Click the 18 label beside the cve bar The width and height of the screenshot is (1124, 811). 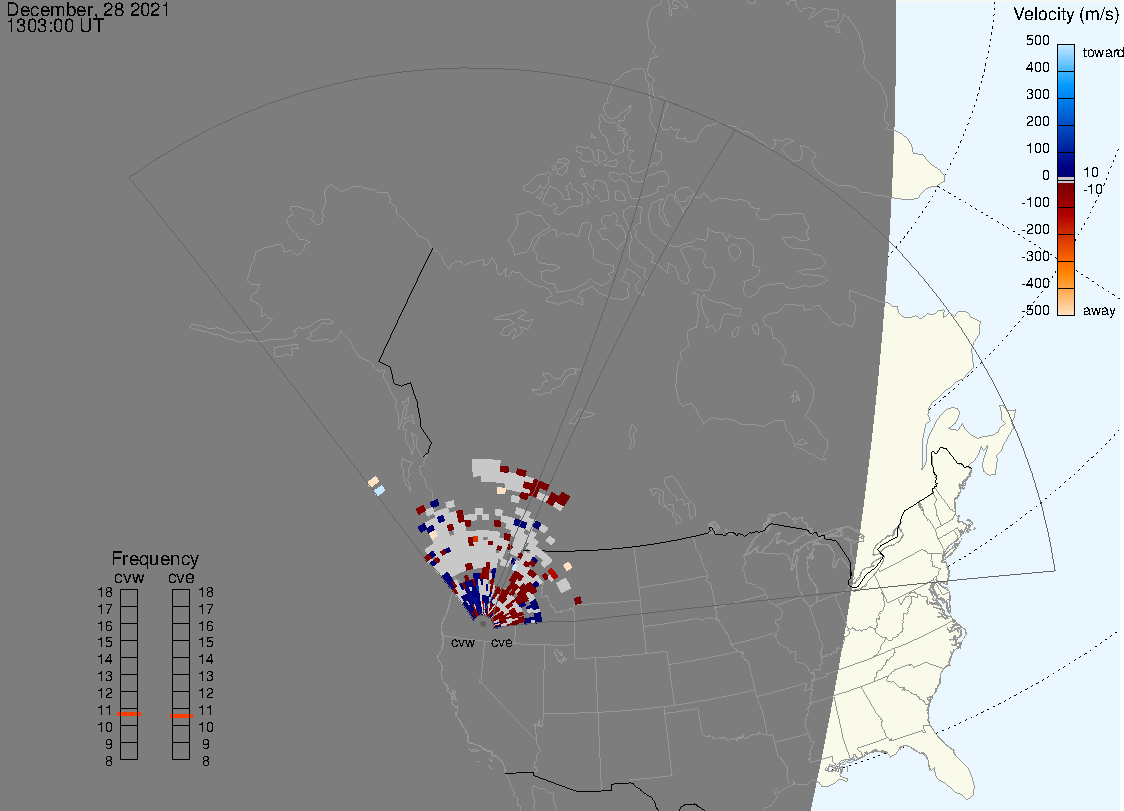coord(206,592)
